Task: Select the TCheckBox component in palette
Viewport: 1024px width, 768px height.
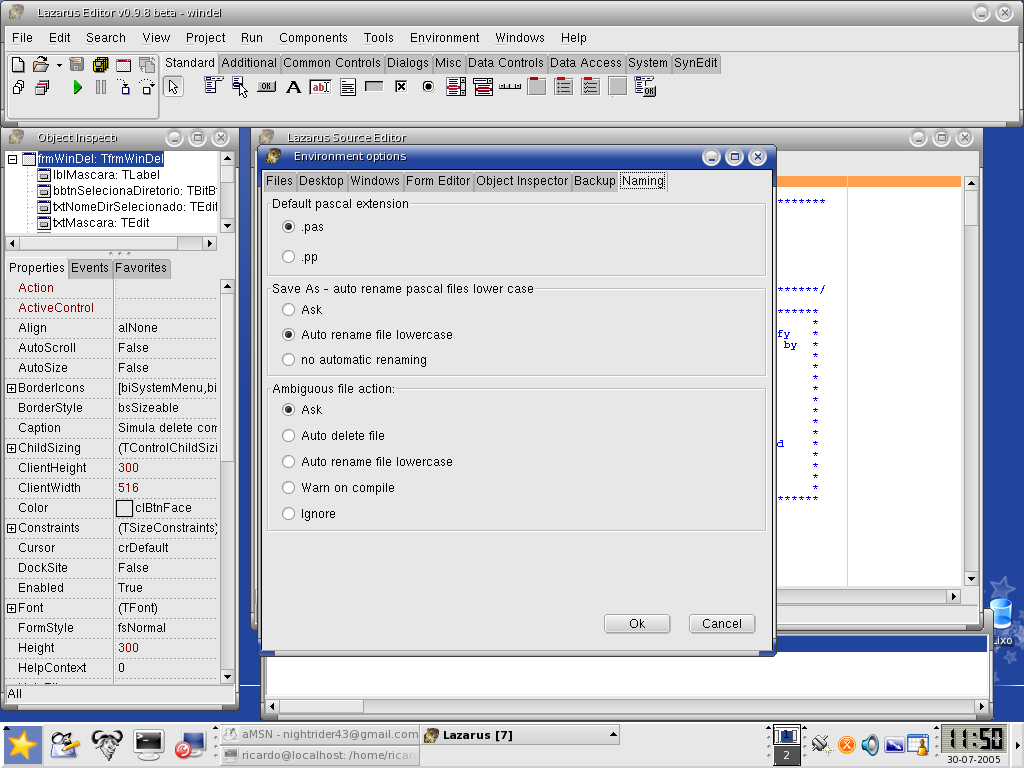Action: 401,87
